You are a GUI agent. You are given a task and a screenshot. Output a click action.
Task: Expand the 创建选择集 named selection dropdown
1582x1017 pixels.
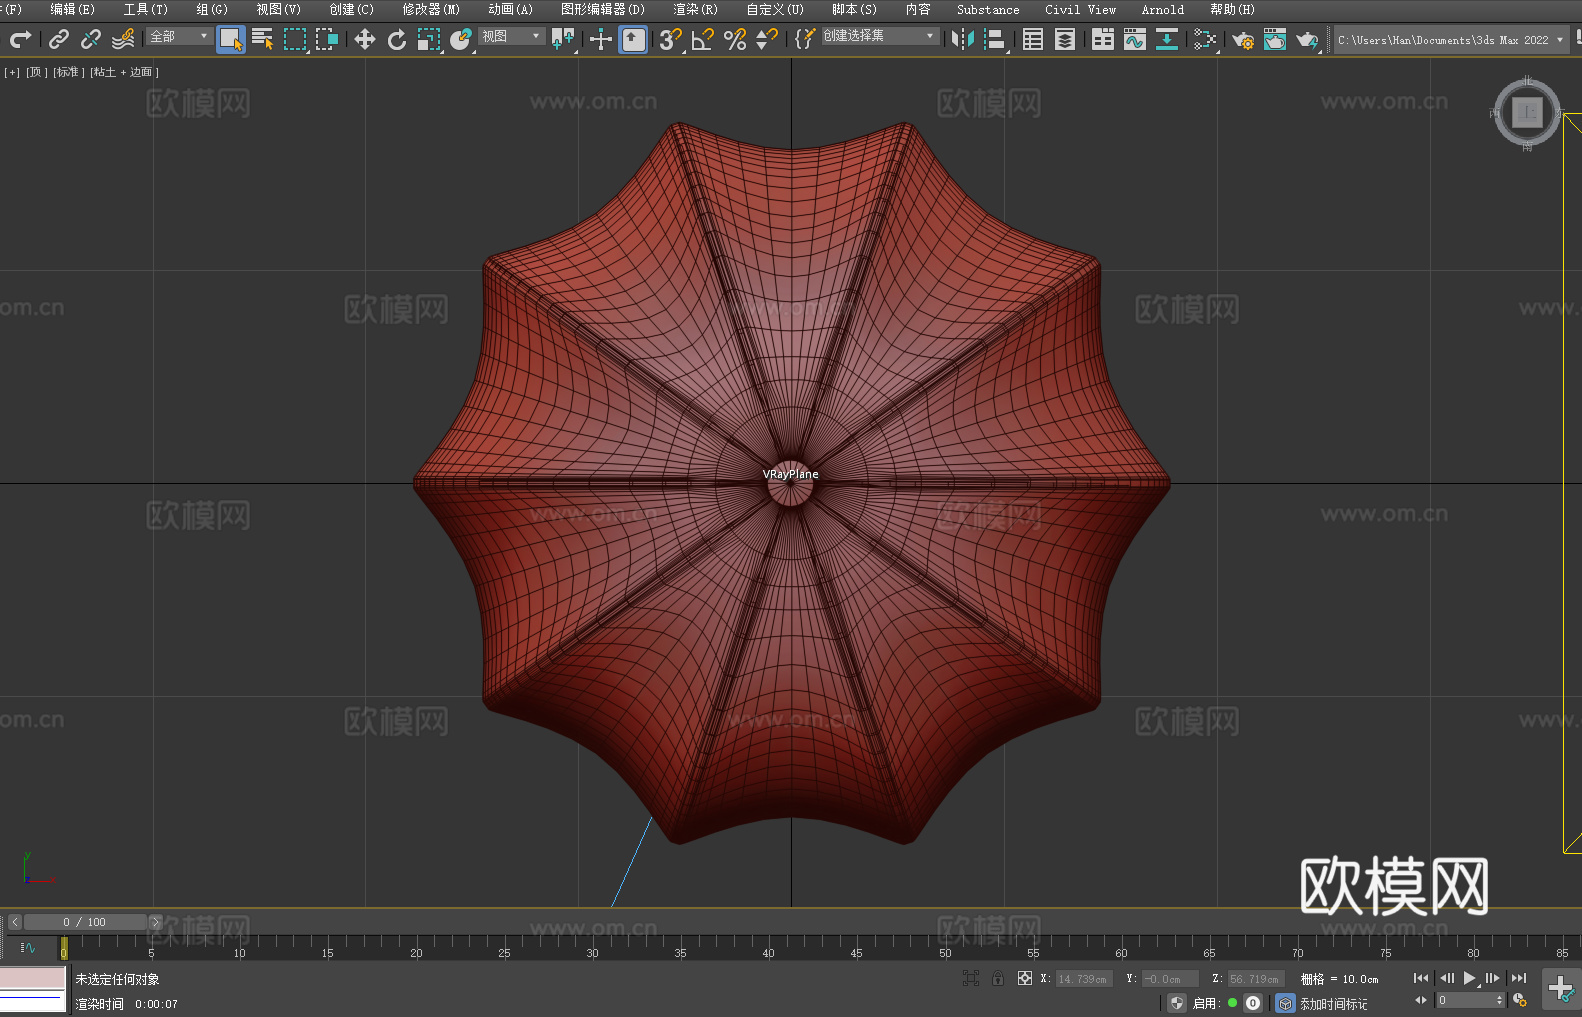coord(879,36)
